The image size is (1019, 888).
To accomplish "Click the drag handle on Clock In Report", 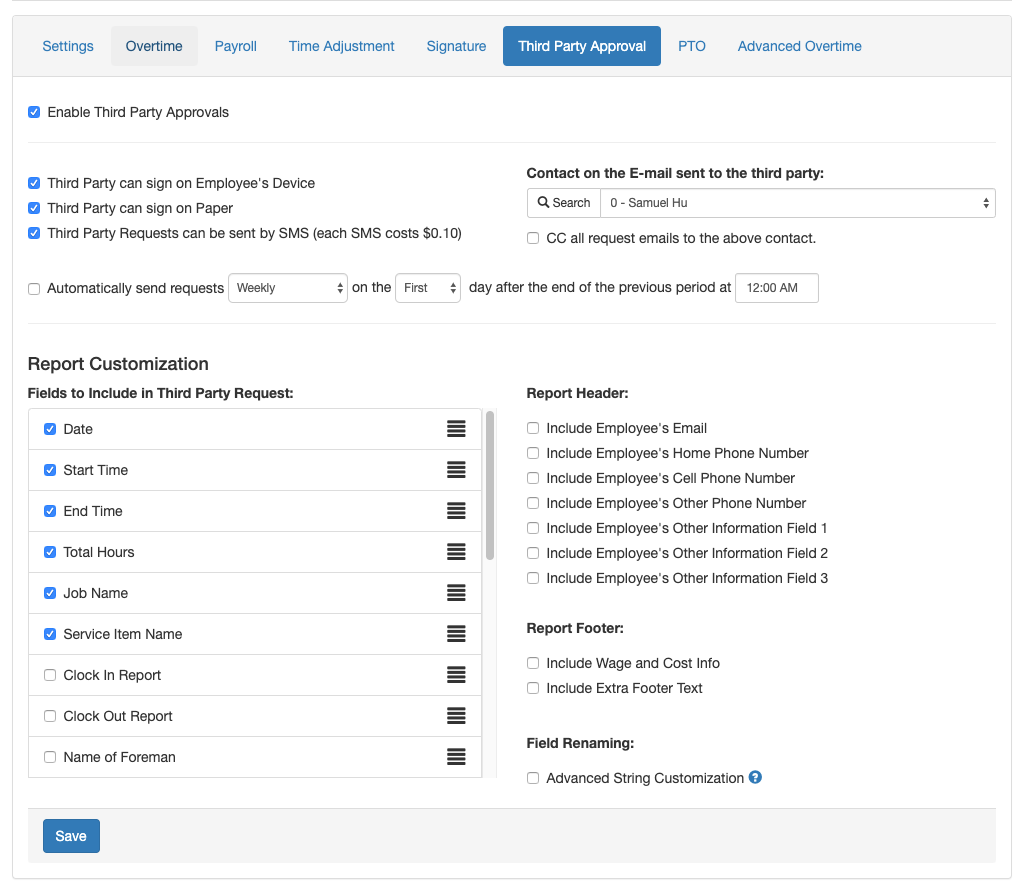I will pyautogui.click(x=456, y=675).
